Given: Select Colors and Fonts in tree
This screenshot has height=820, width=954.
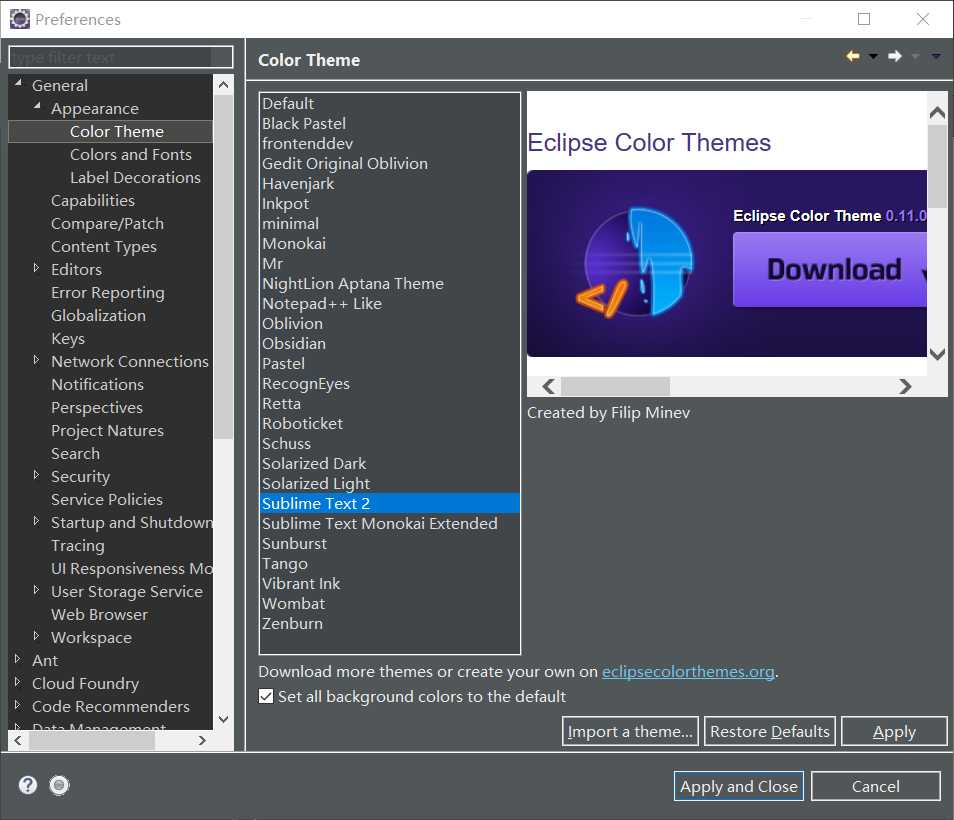Looking at the screenshot, I should click(x=131, y=155).
